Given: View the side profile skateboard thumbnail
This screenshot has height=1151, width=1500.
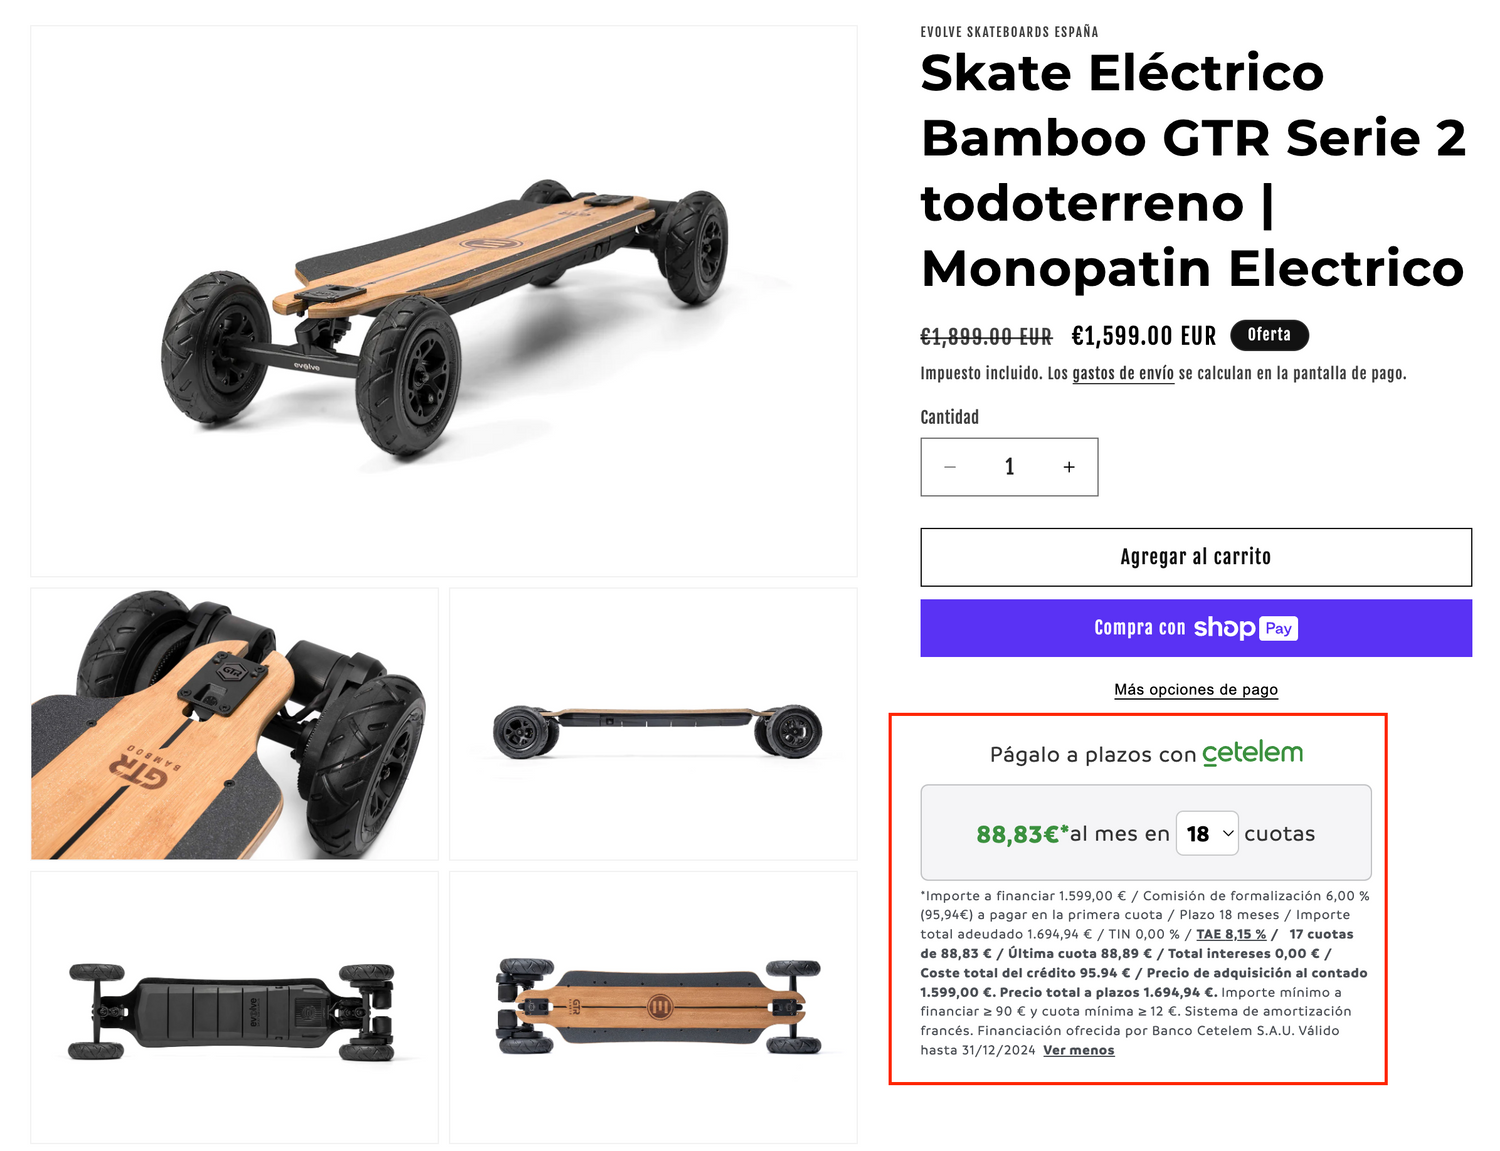Looking at the screenshot, I should coord(653,724).
